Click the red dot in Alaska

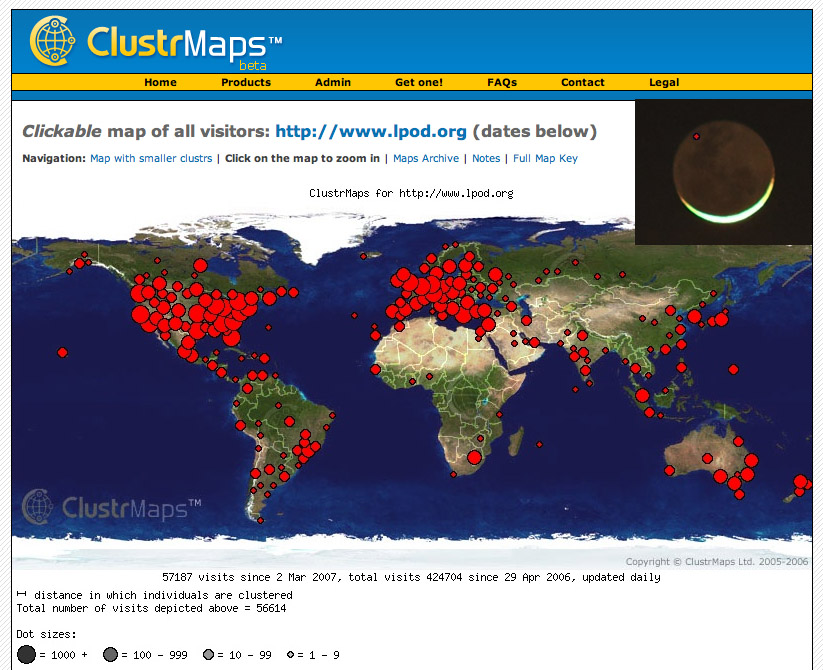(80, 263)
